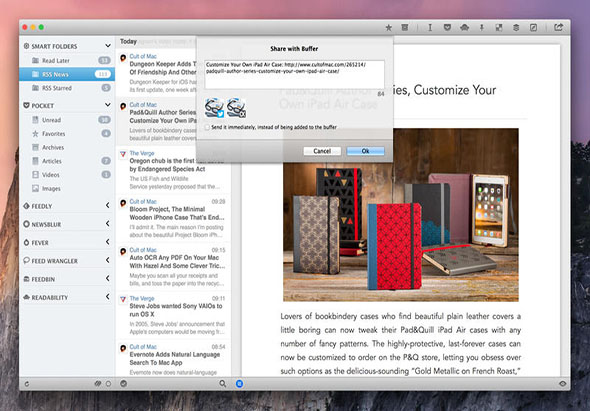Click Cancel in the Share with Buffer dialog

[x=322, y=151]
